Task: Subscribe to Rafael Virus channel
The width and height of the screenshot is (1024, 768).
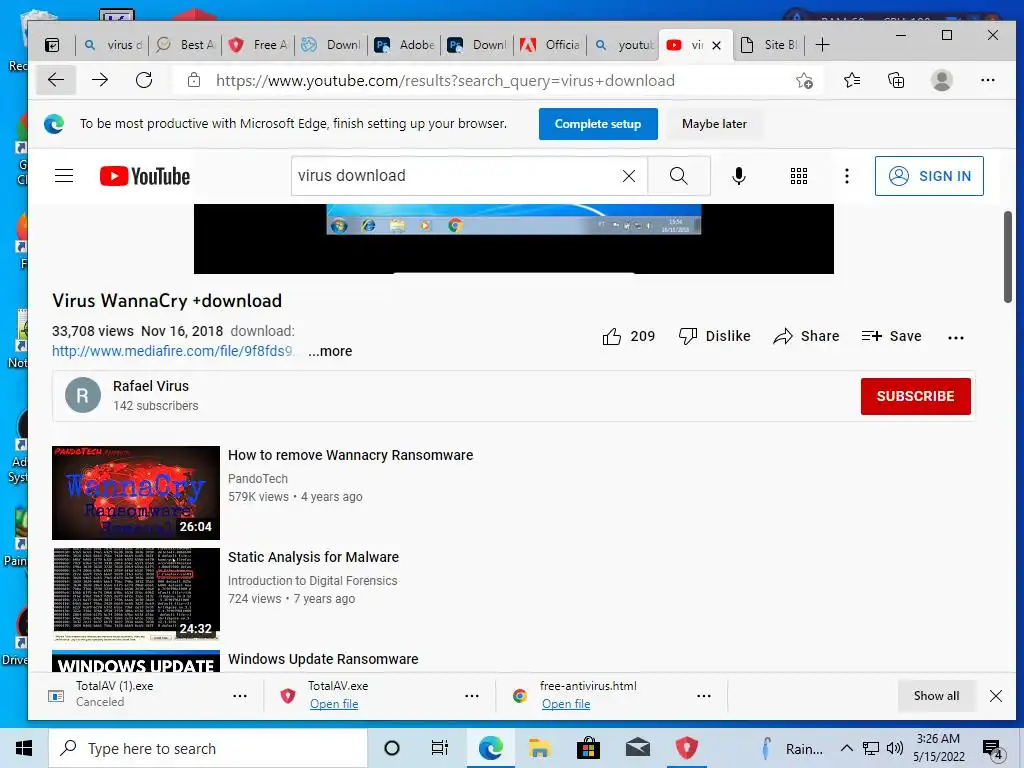Action: click(x=915, y=396)
